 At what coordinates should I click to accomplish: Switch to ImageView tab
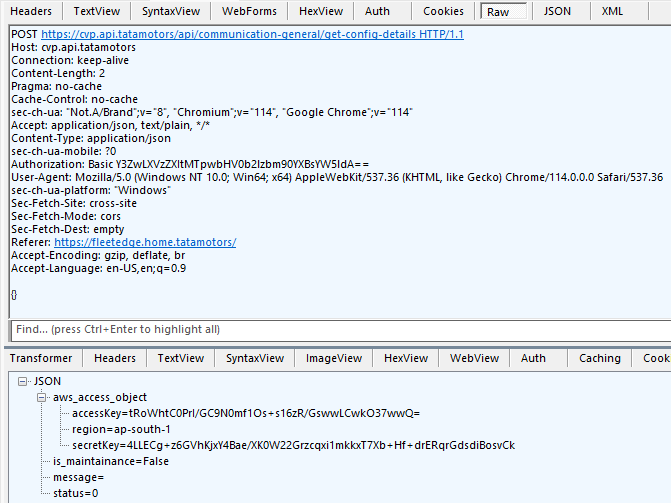tap(334, 358)
